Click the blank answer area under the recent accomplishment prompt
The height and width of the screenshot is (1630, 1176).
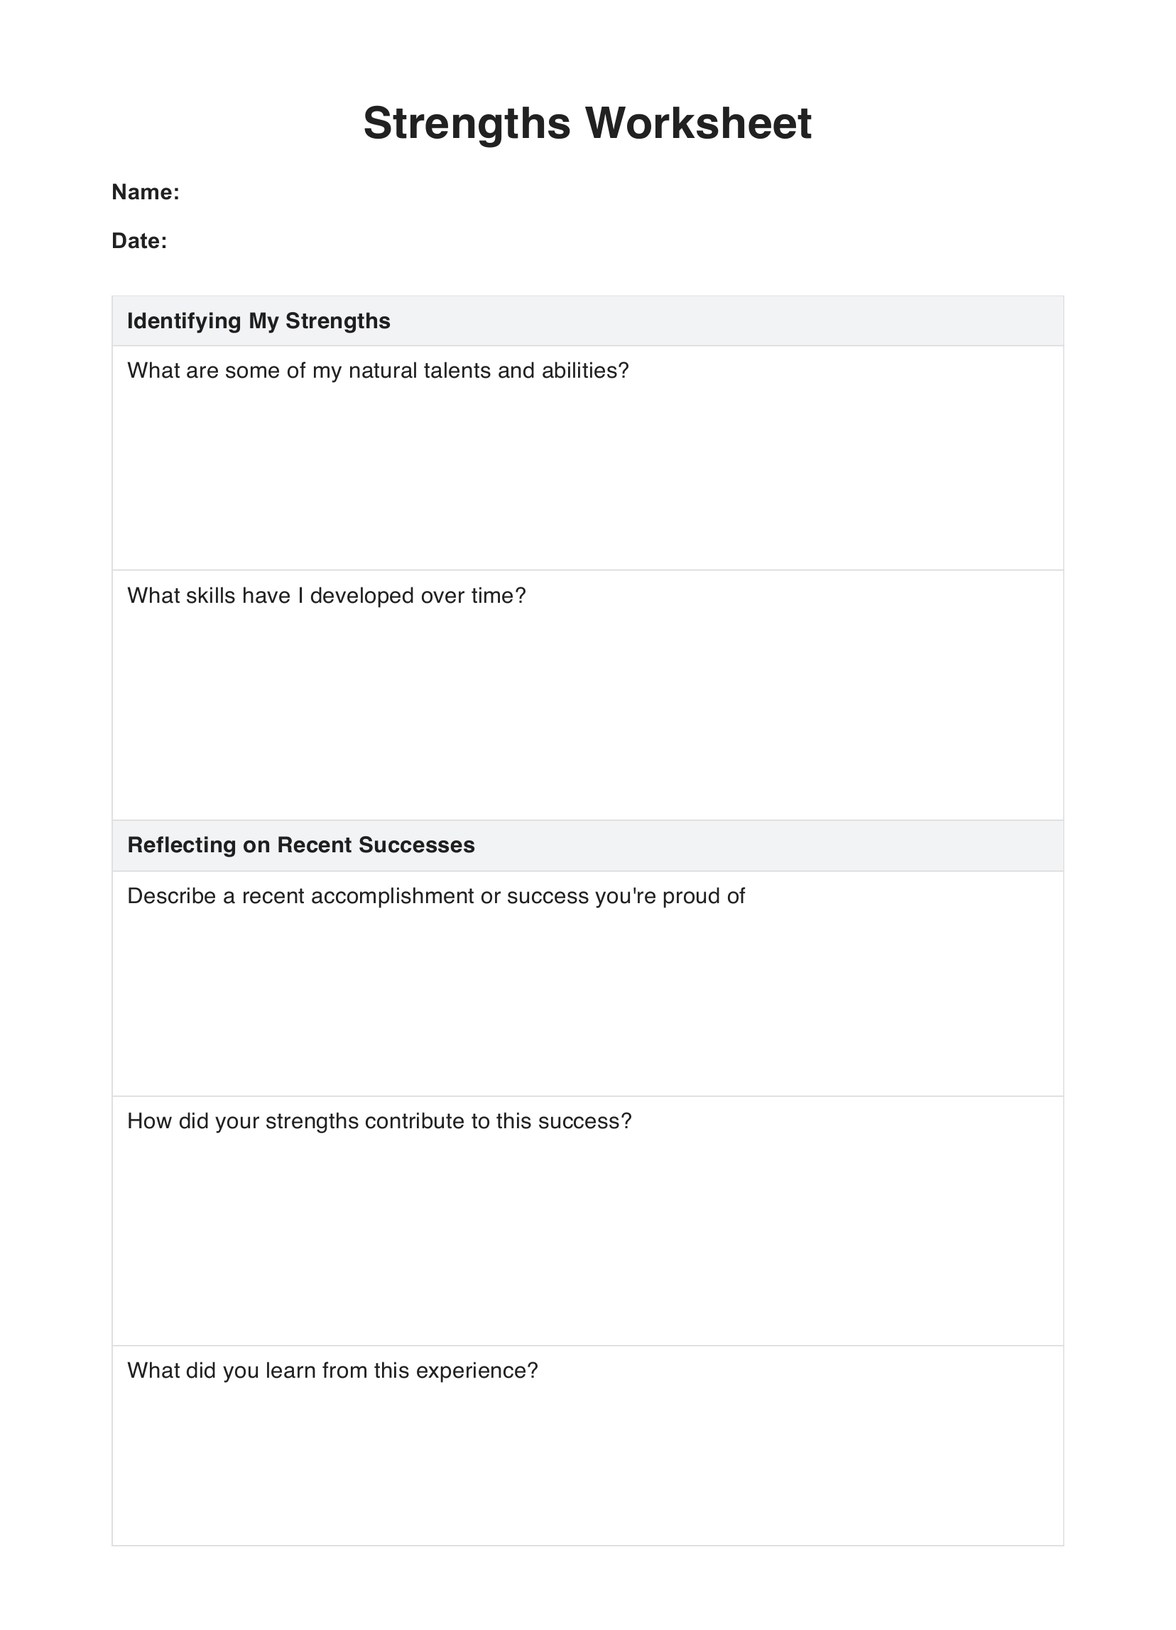point(587,1000)
